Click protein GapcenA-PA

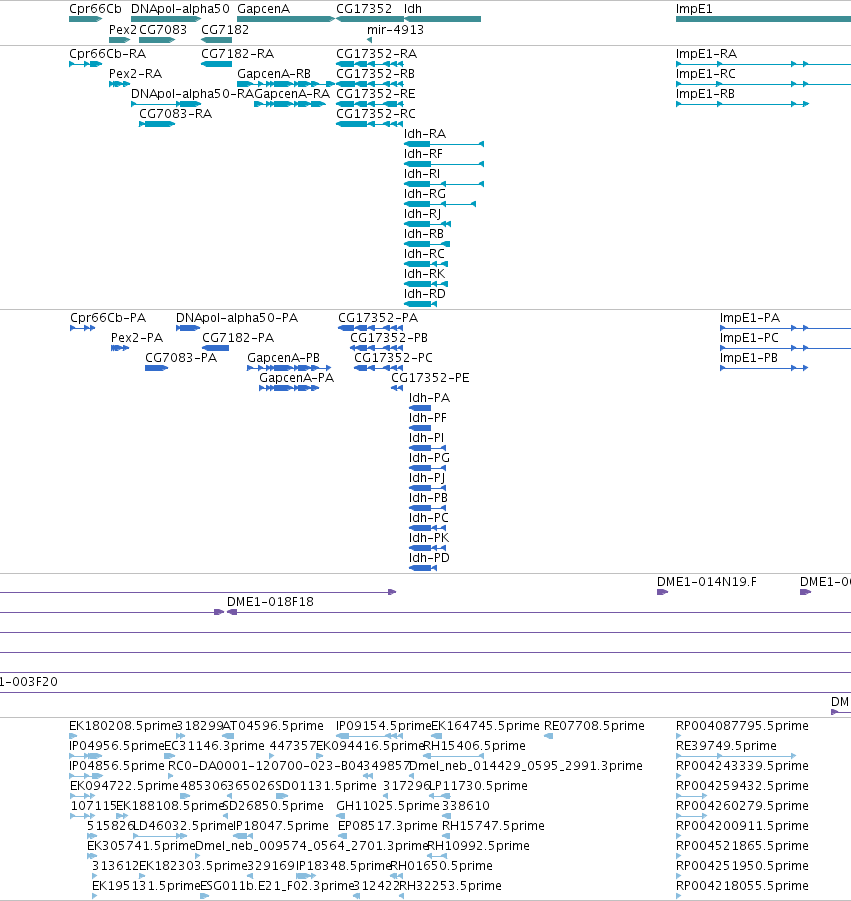[296, 378]
